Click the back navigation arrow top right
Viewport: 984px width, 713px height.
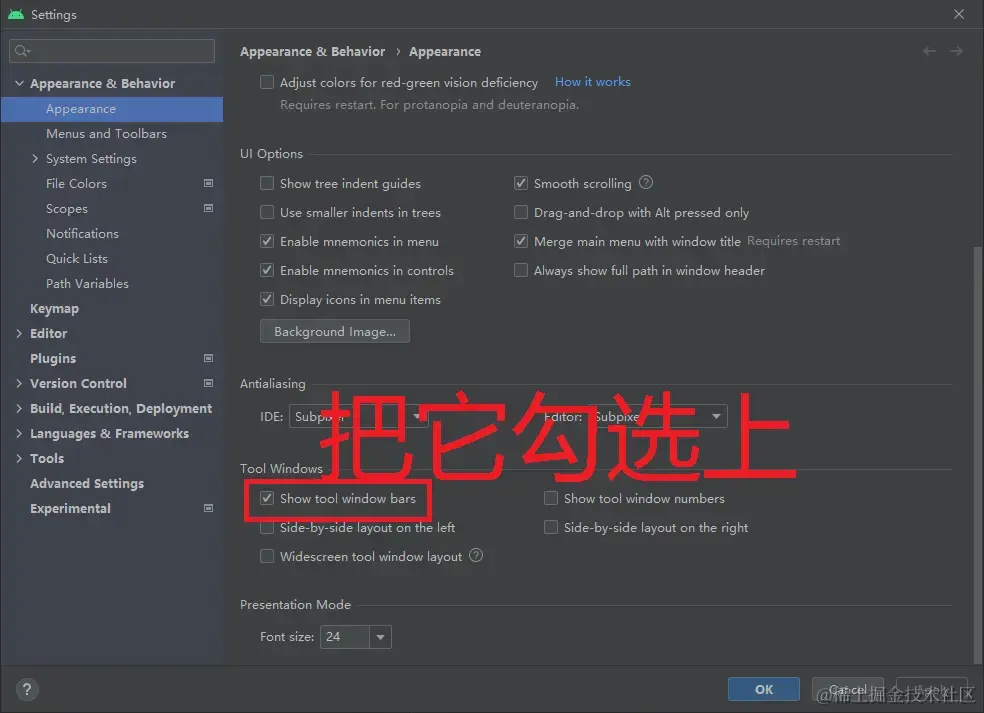click(928, 51)
